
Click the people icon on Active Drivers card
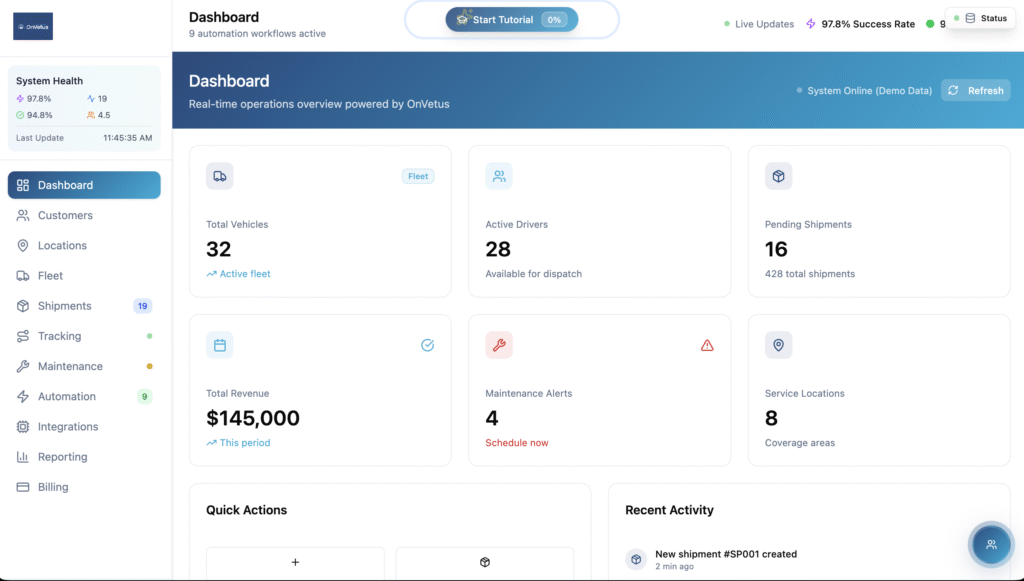499,176
